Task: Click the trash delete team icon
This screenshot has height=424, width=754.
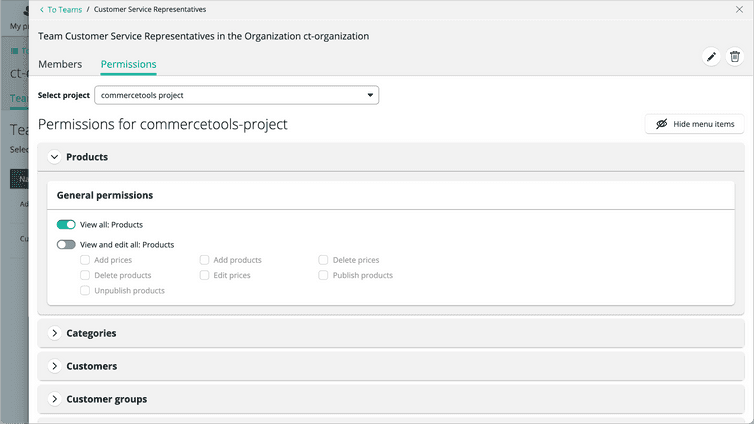Action: pos(735,57)
